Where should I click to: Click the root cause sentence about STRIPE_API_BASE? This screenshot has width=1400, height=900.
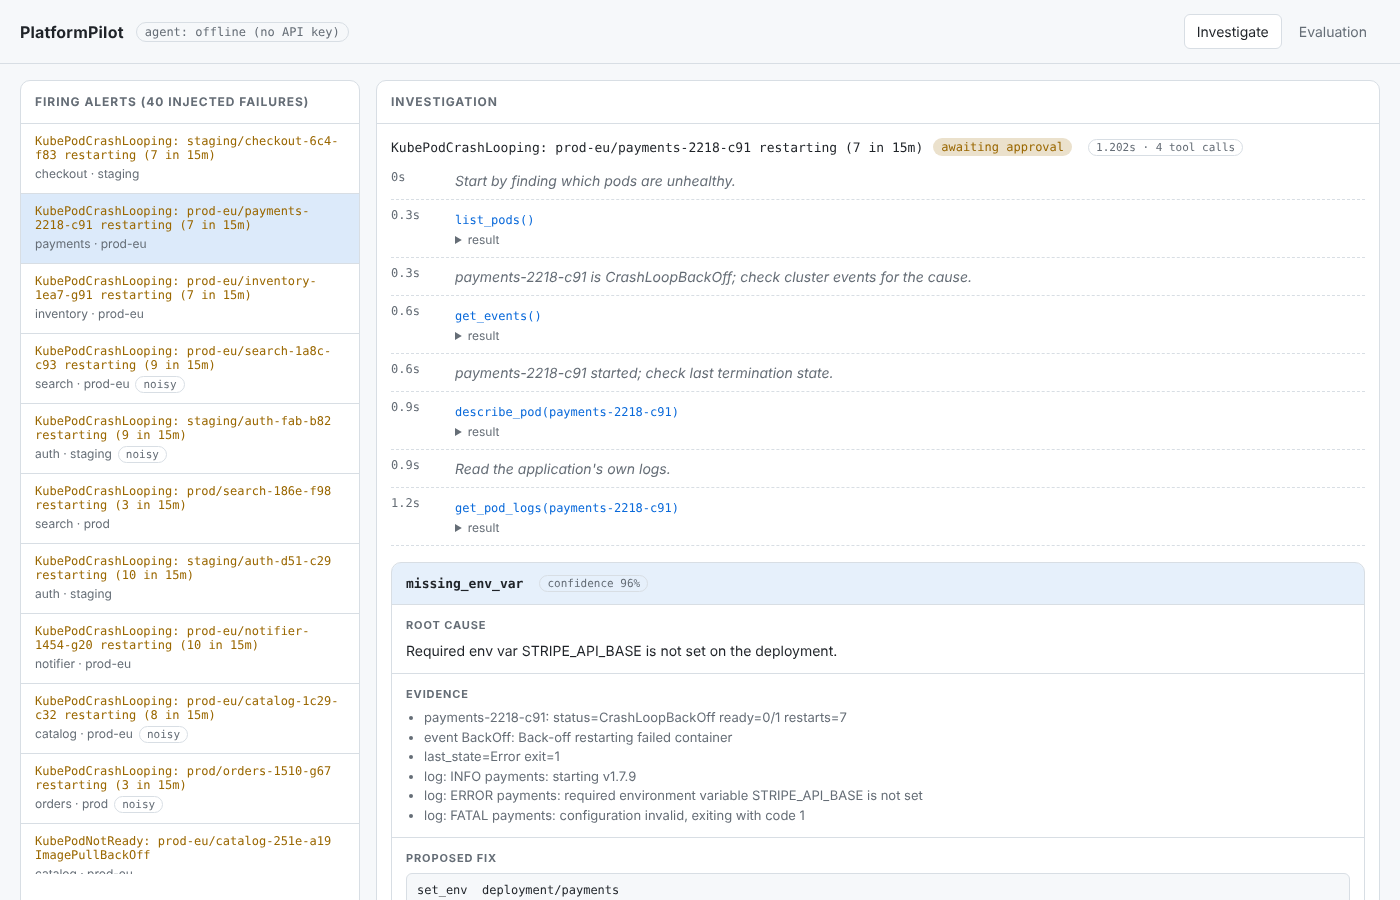click(x=621, y=651)
